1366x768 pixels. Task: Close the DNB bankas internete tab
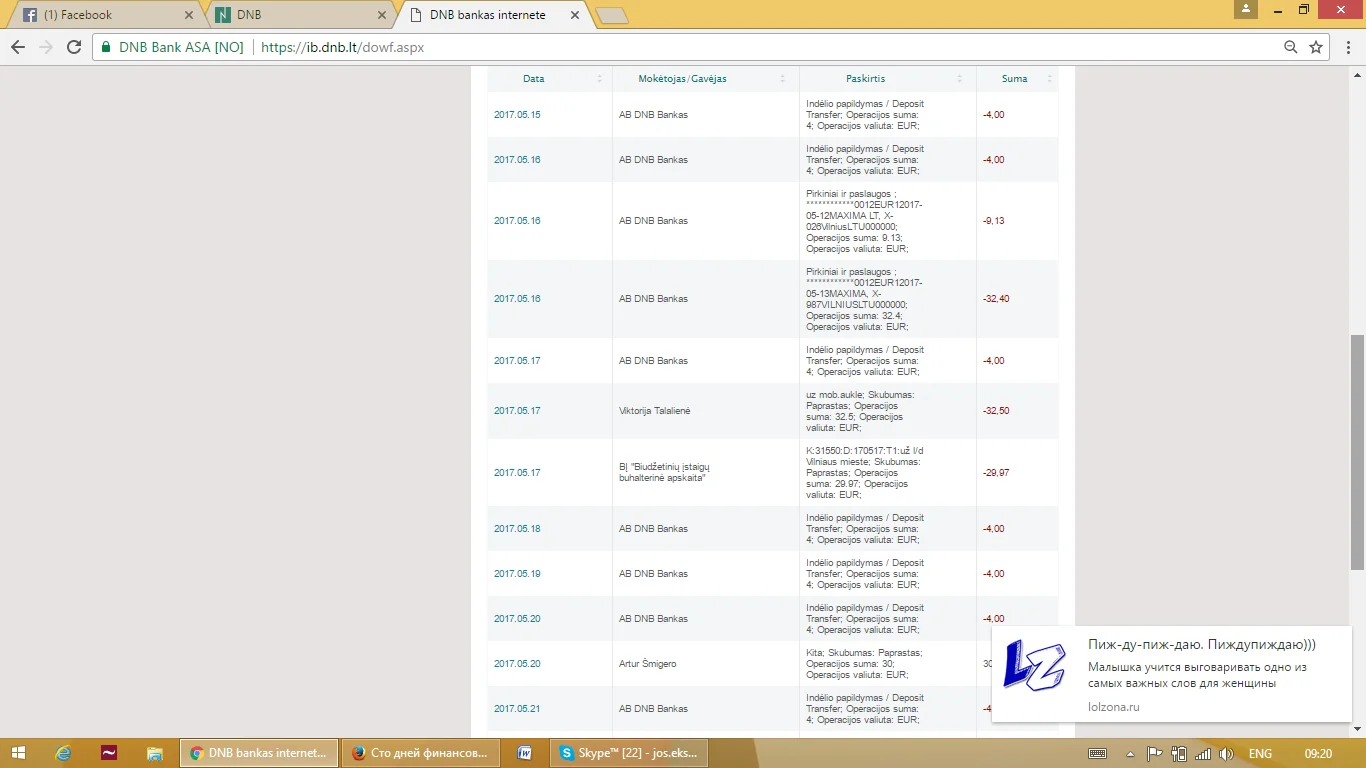point(574,15)
